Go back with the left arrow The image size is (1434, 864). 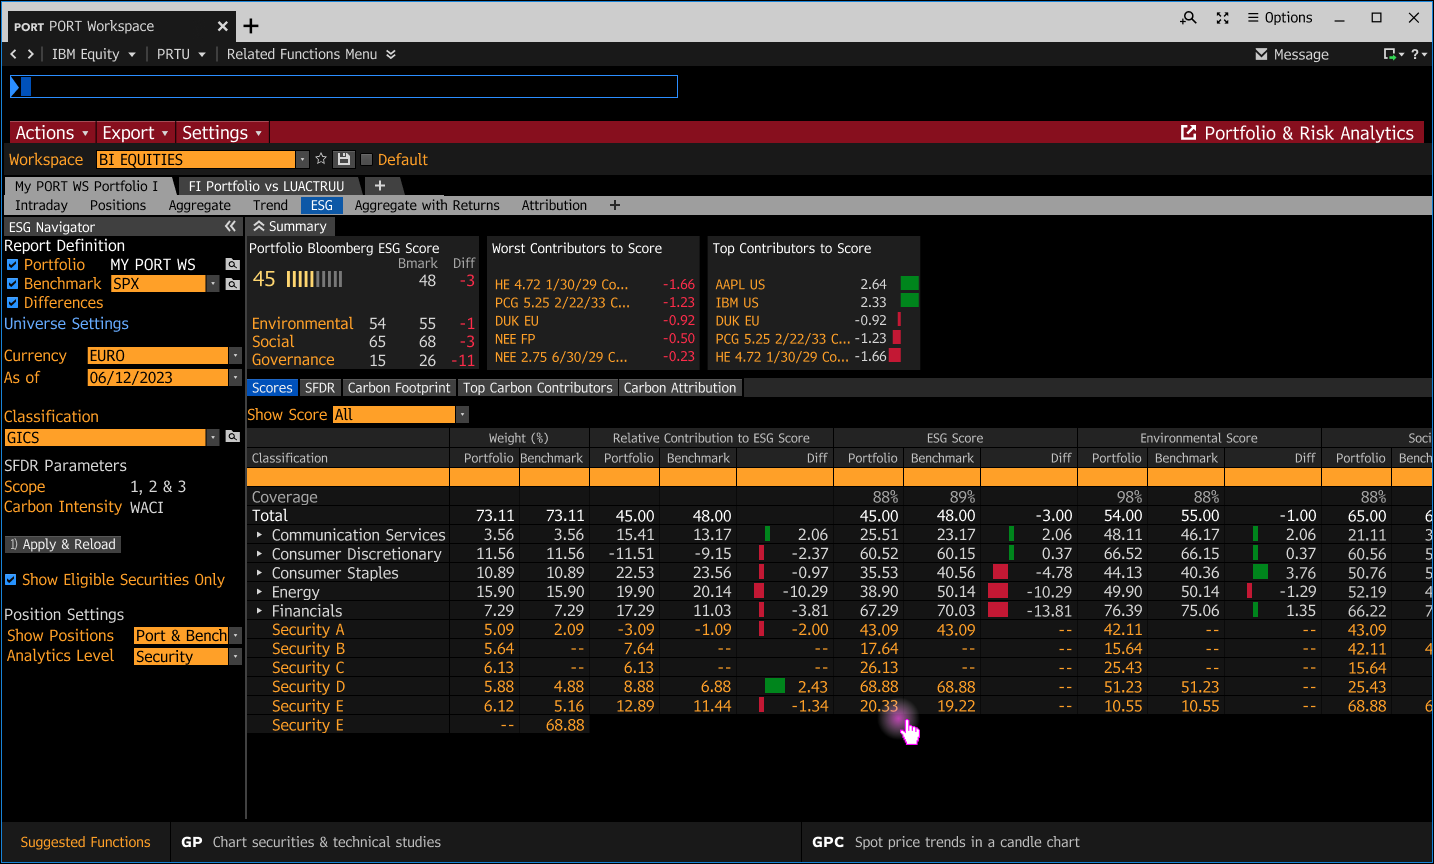click(x=14, y=54)
